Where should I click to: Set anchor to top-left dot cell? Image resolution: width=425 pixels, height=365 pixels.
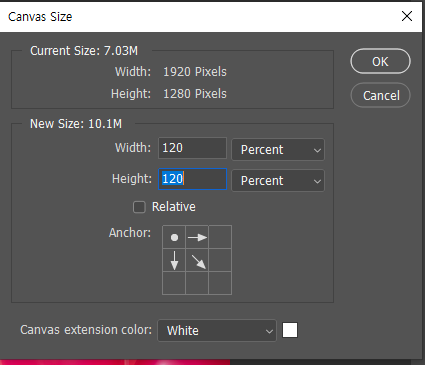click(x=174, y=237)
